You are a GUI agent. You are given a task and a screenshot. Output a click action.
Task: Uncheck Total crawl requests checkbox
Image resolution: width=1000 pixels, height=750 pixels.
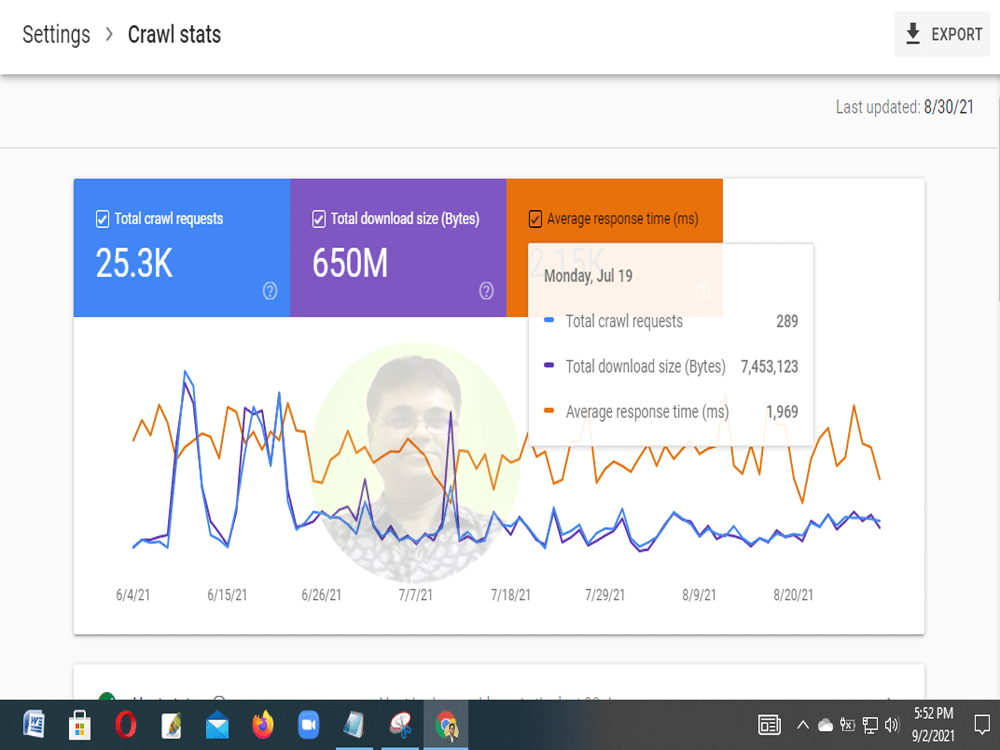[102, 219]
